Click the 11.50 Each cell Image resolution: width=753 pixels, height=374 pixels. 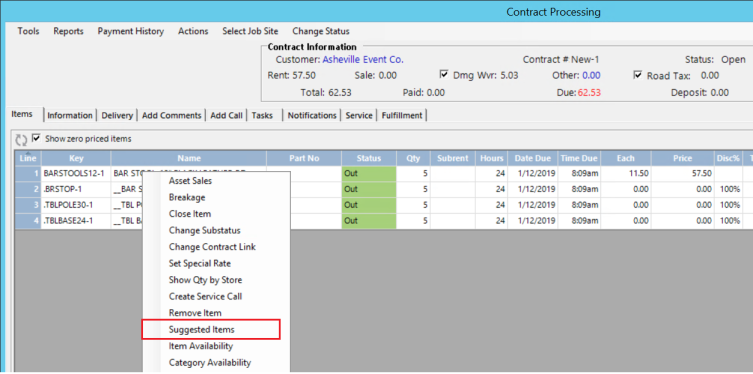(626, 173)
